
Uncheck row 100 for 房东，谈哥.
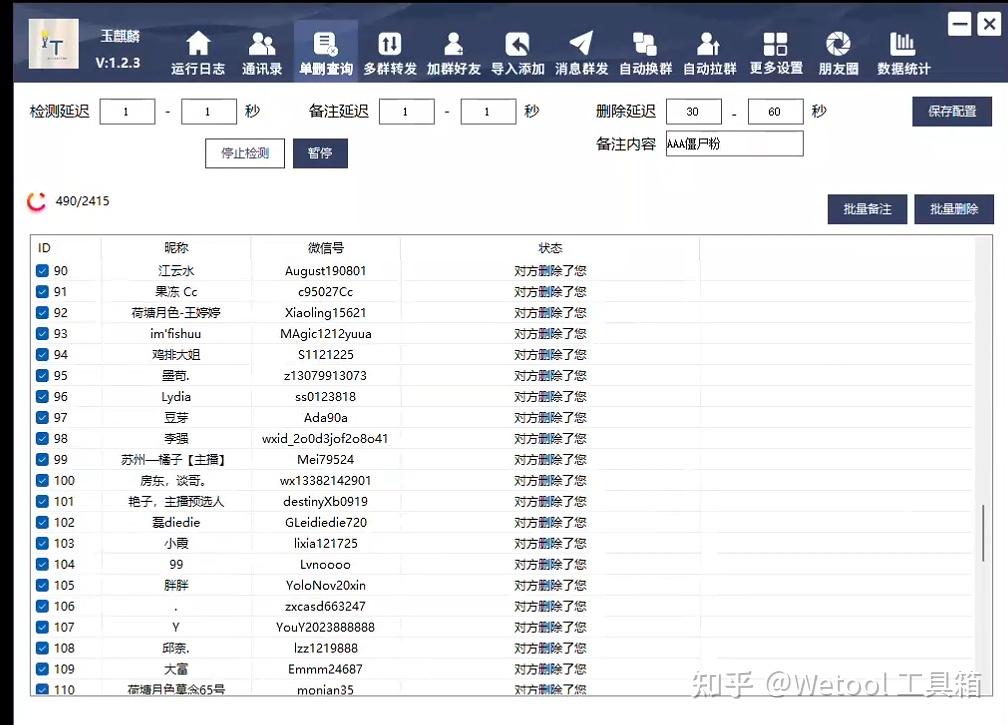42,480
